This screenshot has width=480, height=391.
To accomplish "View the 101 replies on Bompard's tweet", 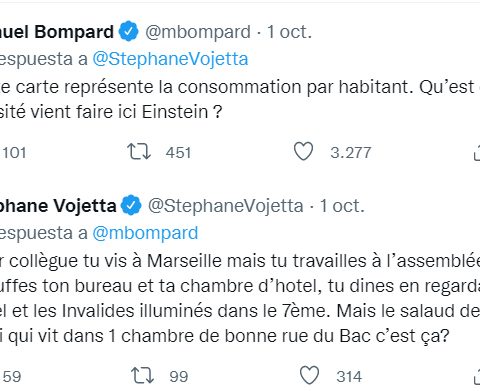I will click(13, 153).
